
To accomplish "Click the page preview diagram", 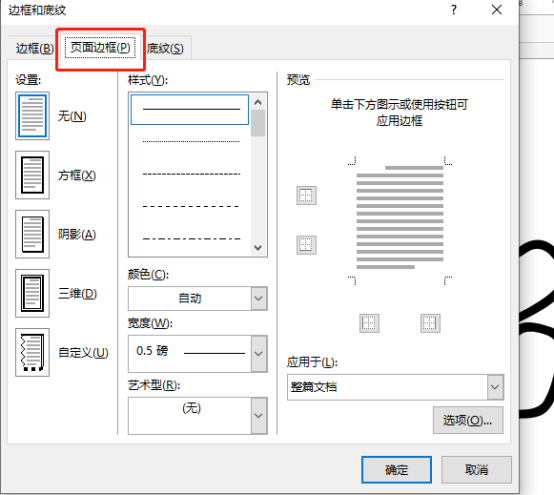I will point(400,220).
